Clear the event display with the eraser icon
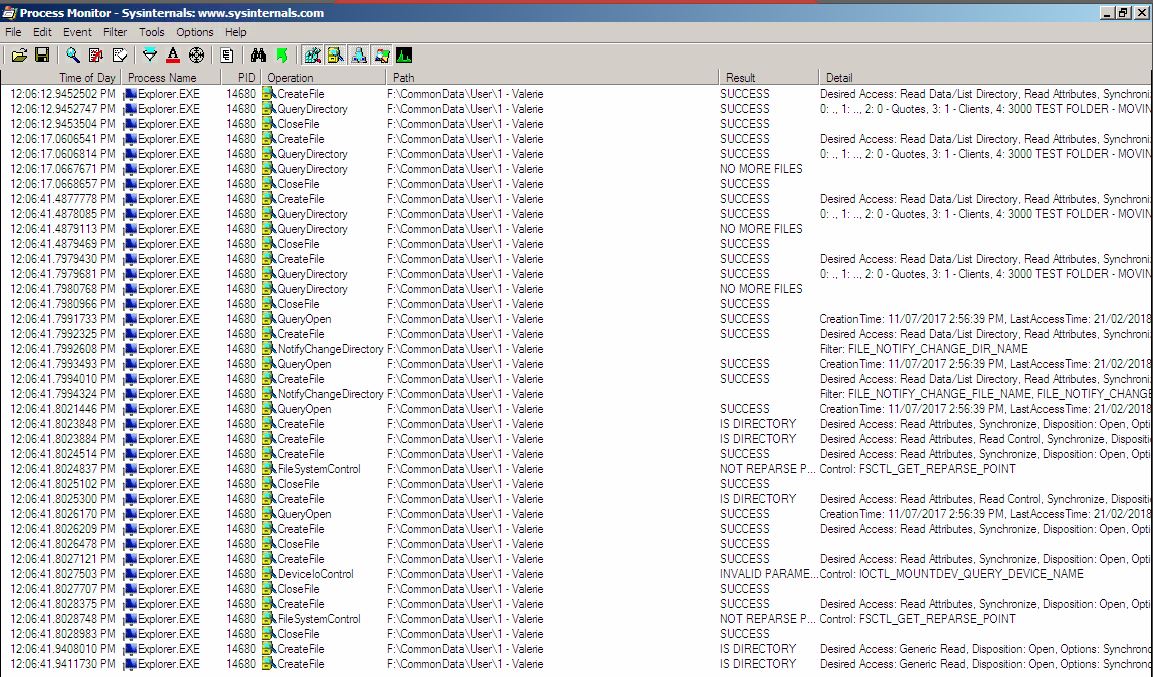1153x677 pixels. coord(120,55)
